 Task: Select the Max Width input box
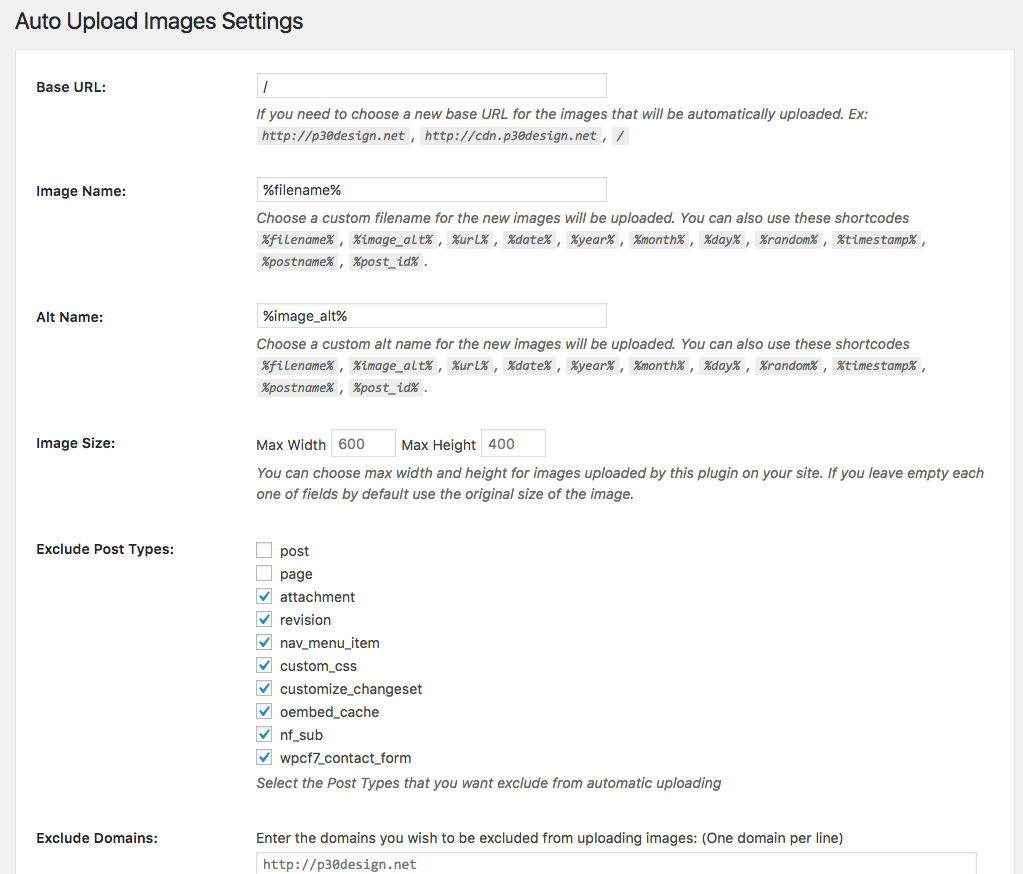363,443
